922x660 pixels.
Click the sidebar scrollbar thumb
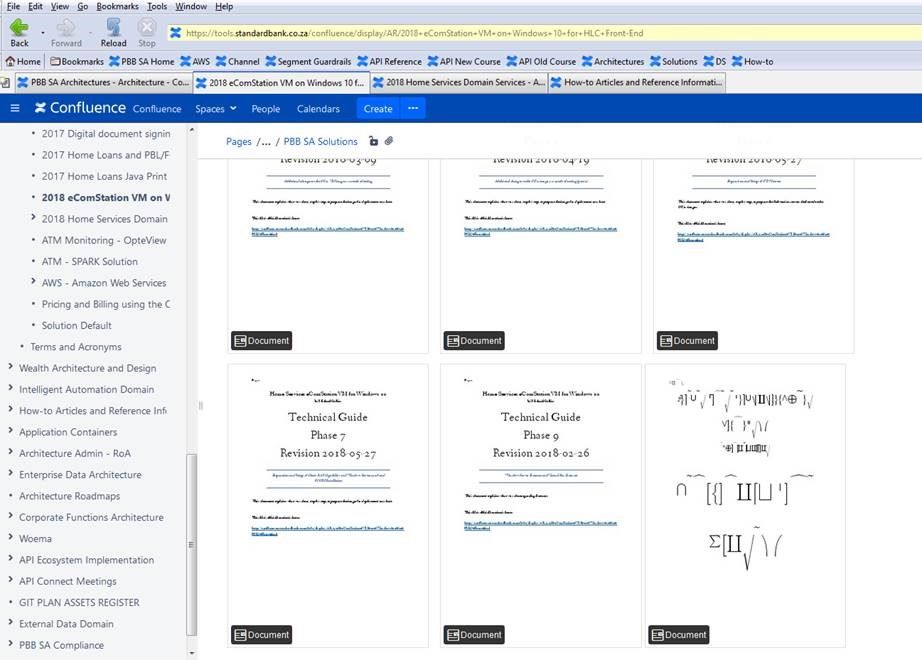(x=191, y=544)
